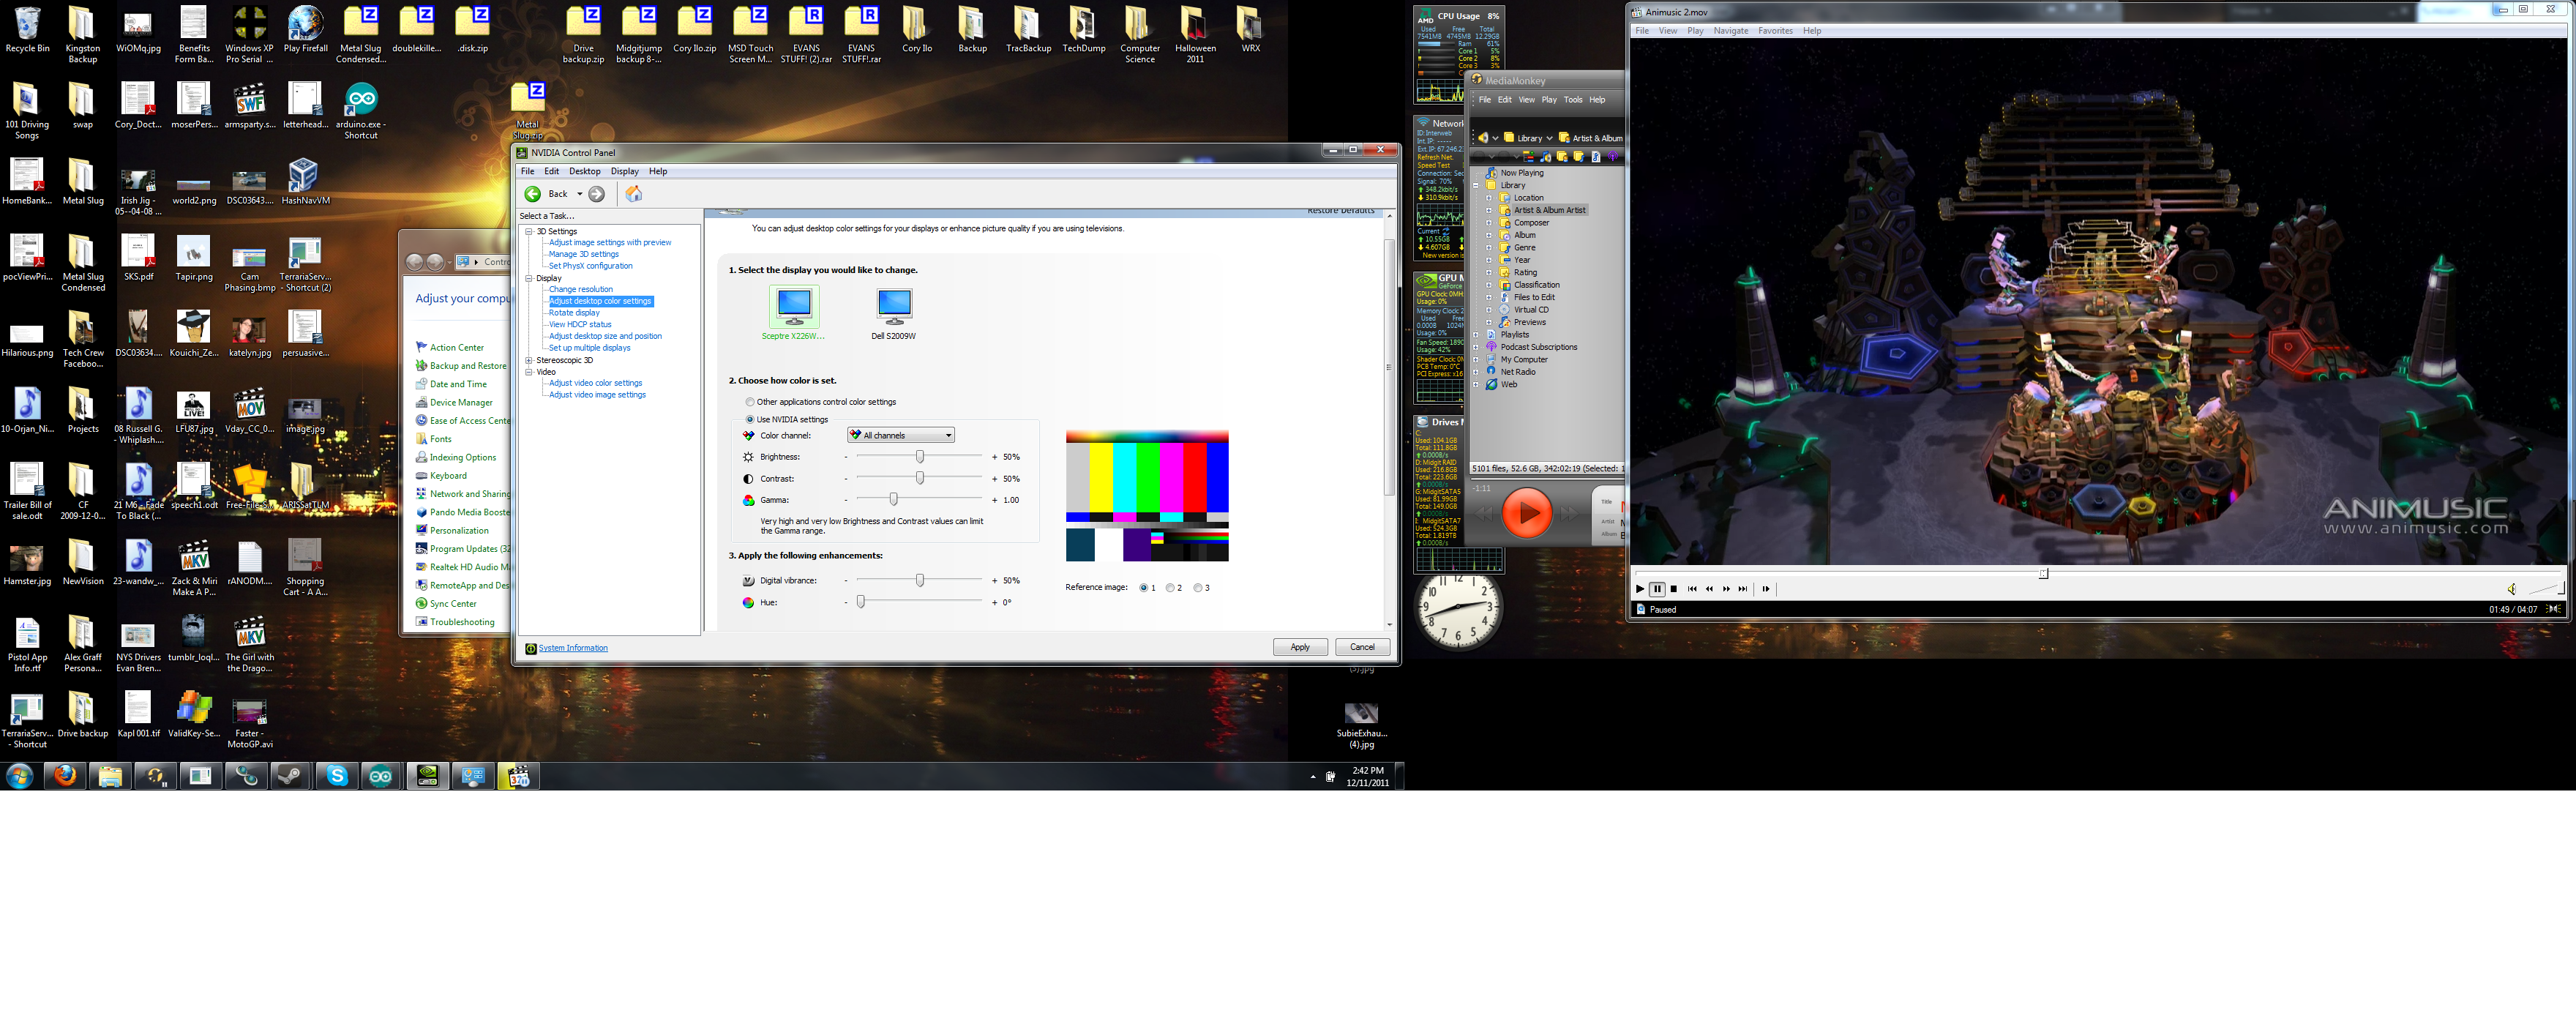Open Windows Explorer from the taskbar
Viewport: 2576px width, 1013px height.
tap(110, 776)
